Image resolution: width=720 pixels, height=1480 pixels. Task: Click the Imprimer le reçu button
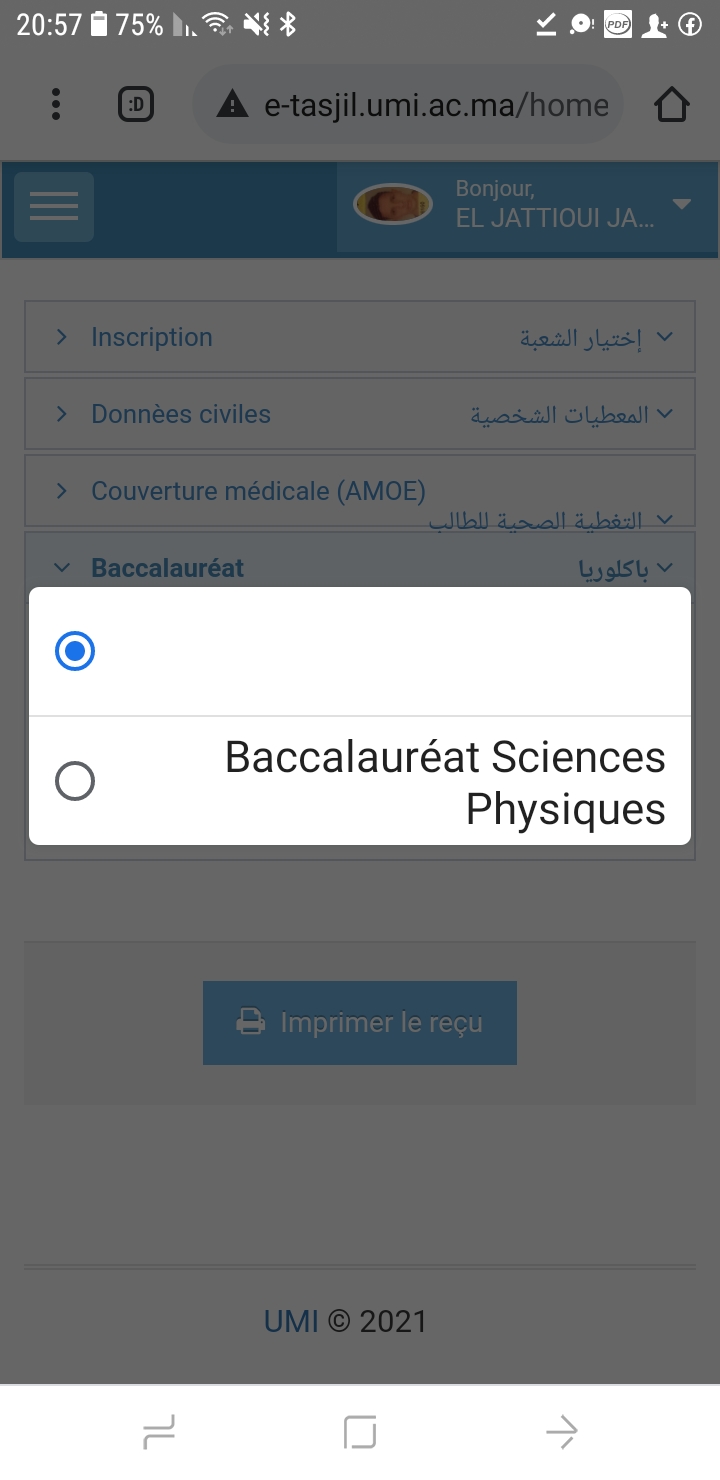(360, 1023)
